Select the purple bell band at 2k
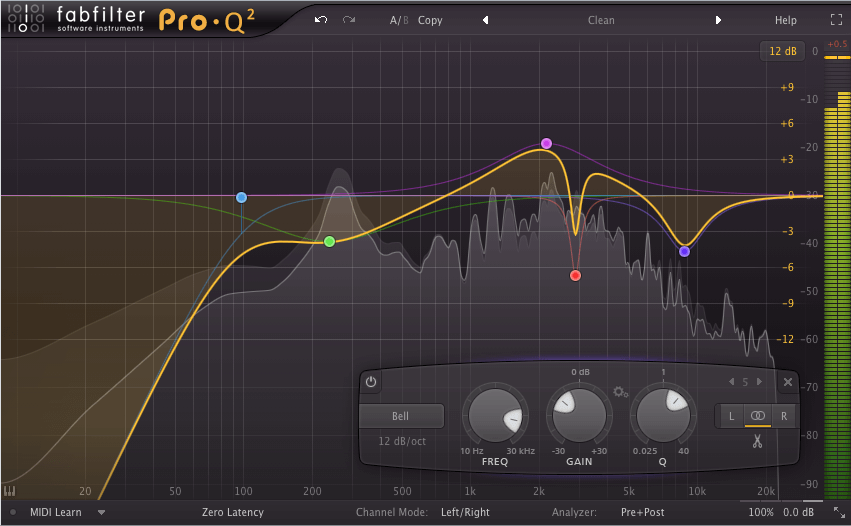Image resolution: width=851 pixels, height=526 pixels. click(x=547, y=143)
